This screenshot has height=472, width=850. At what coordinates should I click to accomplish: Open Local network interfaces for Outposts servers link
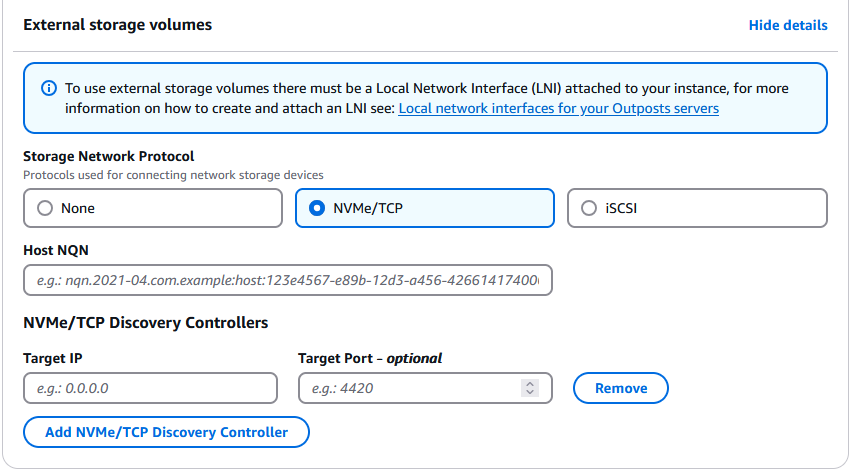pos(558,108)
